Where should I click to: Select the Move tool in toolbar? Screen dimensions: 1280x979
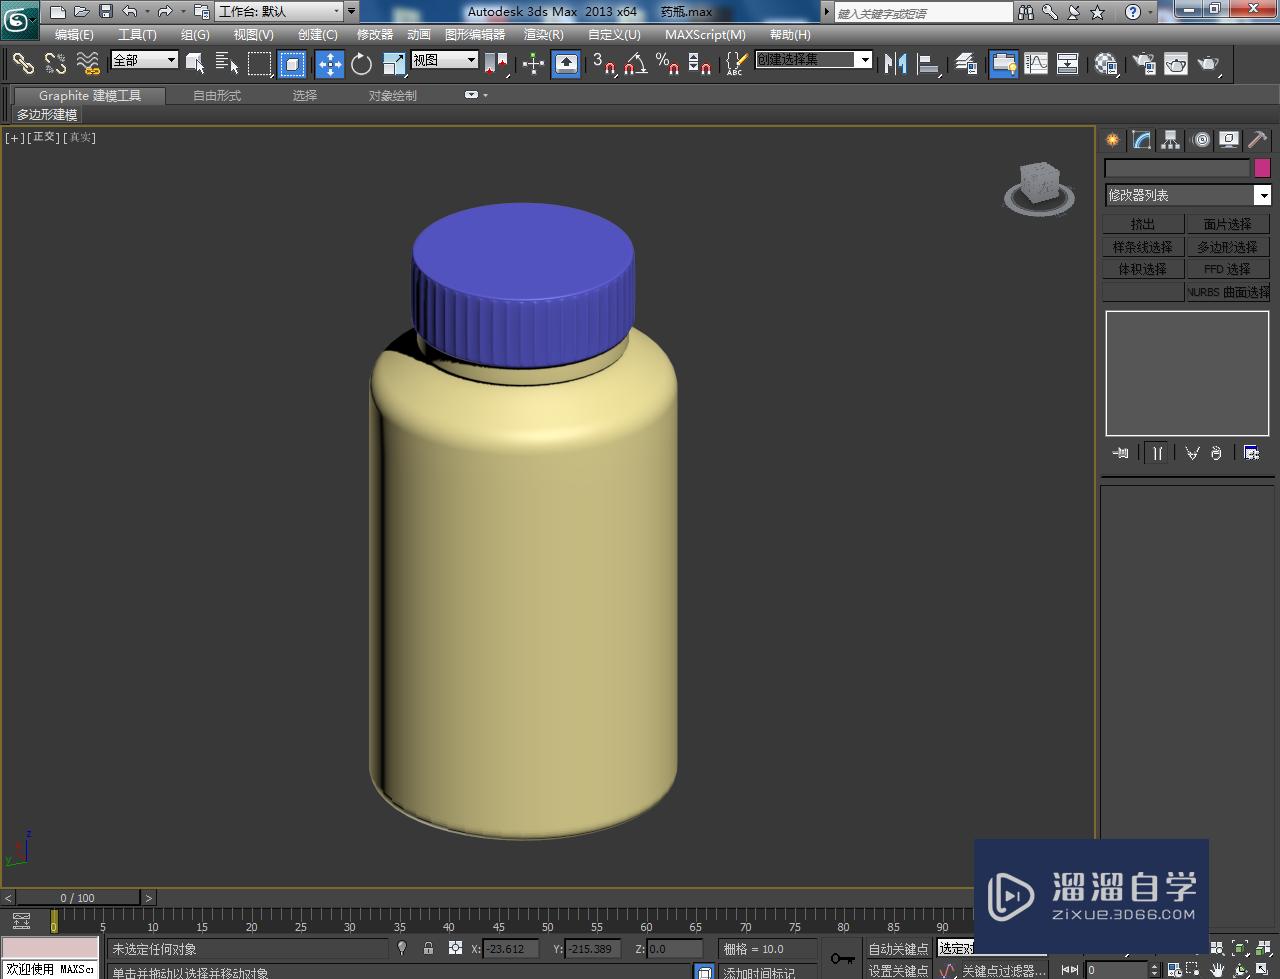330,64
